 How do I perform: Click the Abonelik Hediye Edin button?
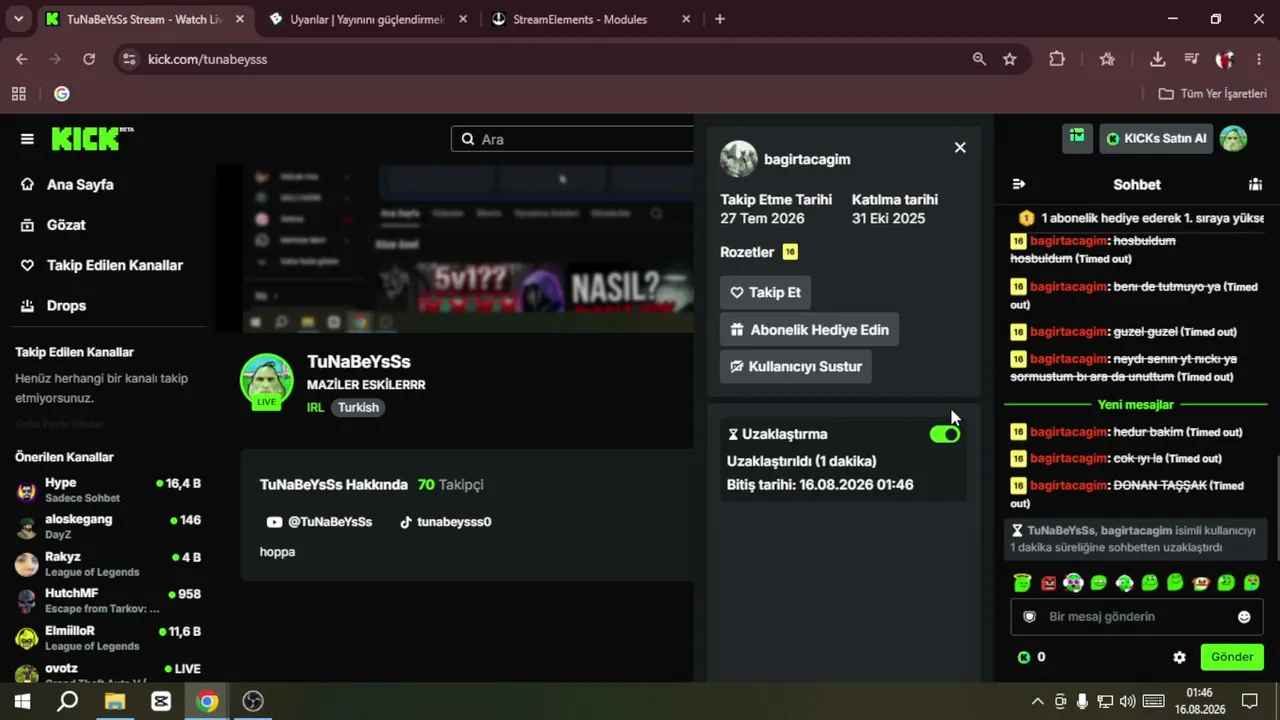coord(809,330)
